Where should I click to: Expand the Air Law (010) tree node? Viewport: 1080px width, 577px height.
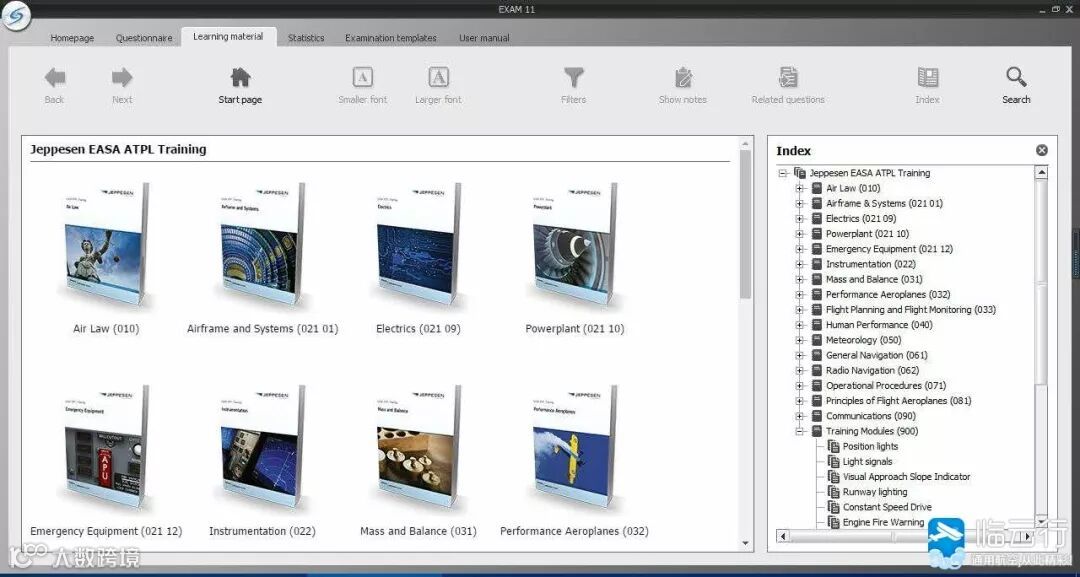tap(800, 188)
